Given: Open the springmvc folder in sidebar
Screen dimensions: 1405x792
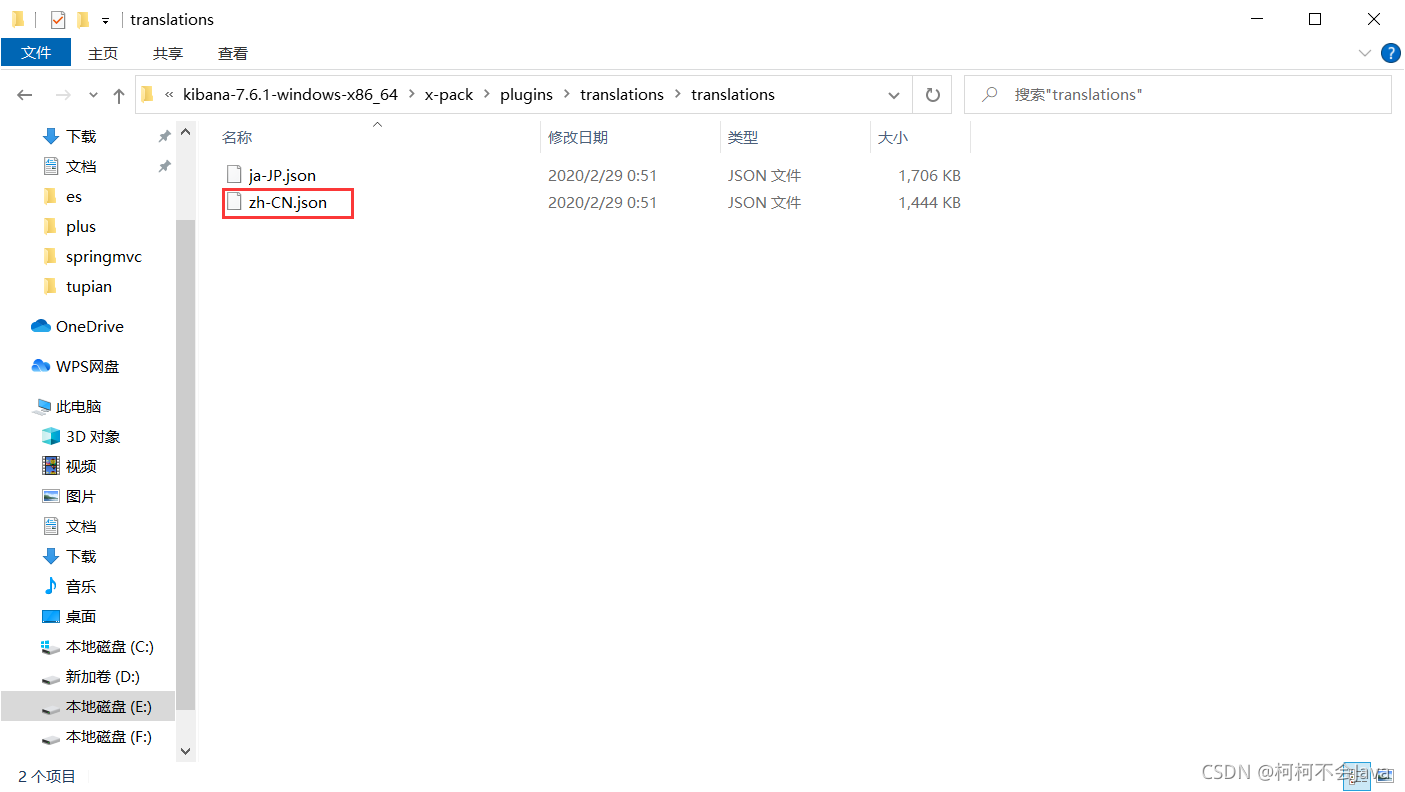Looking at the screenshot, I should [104, 256].
